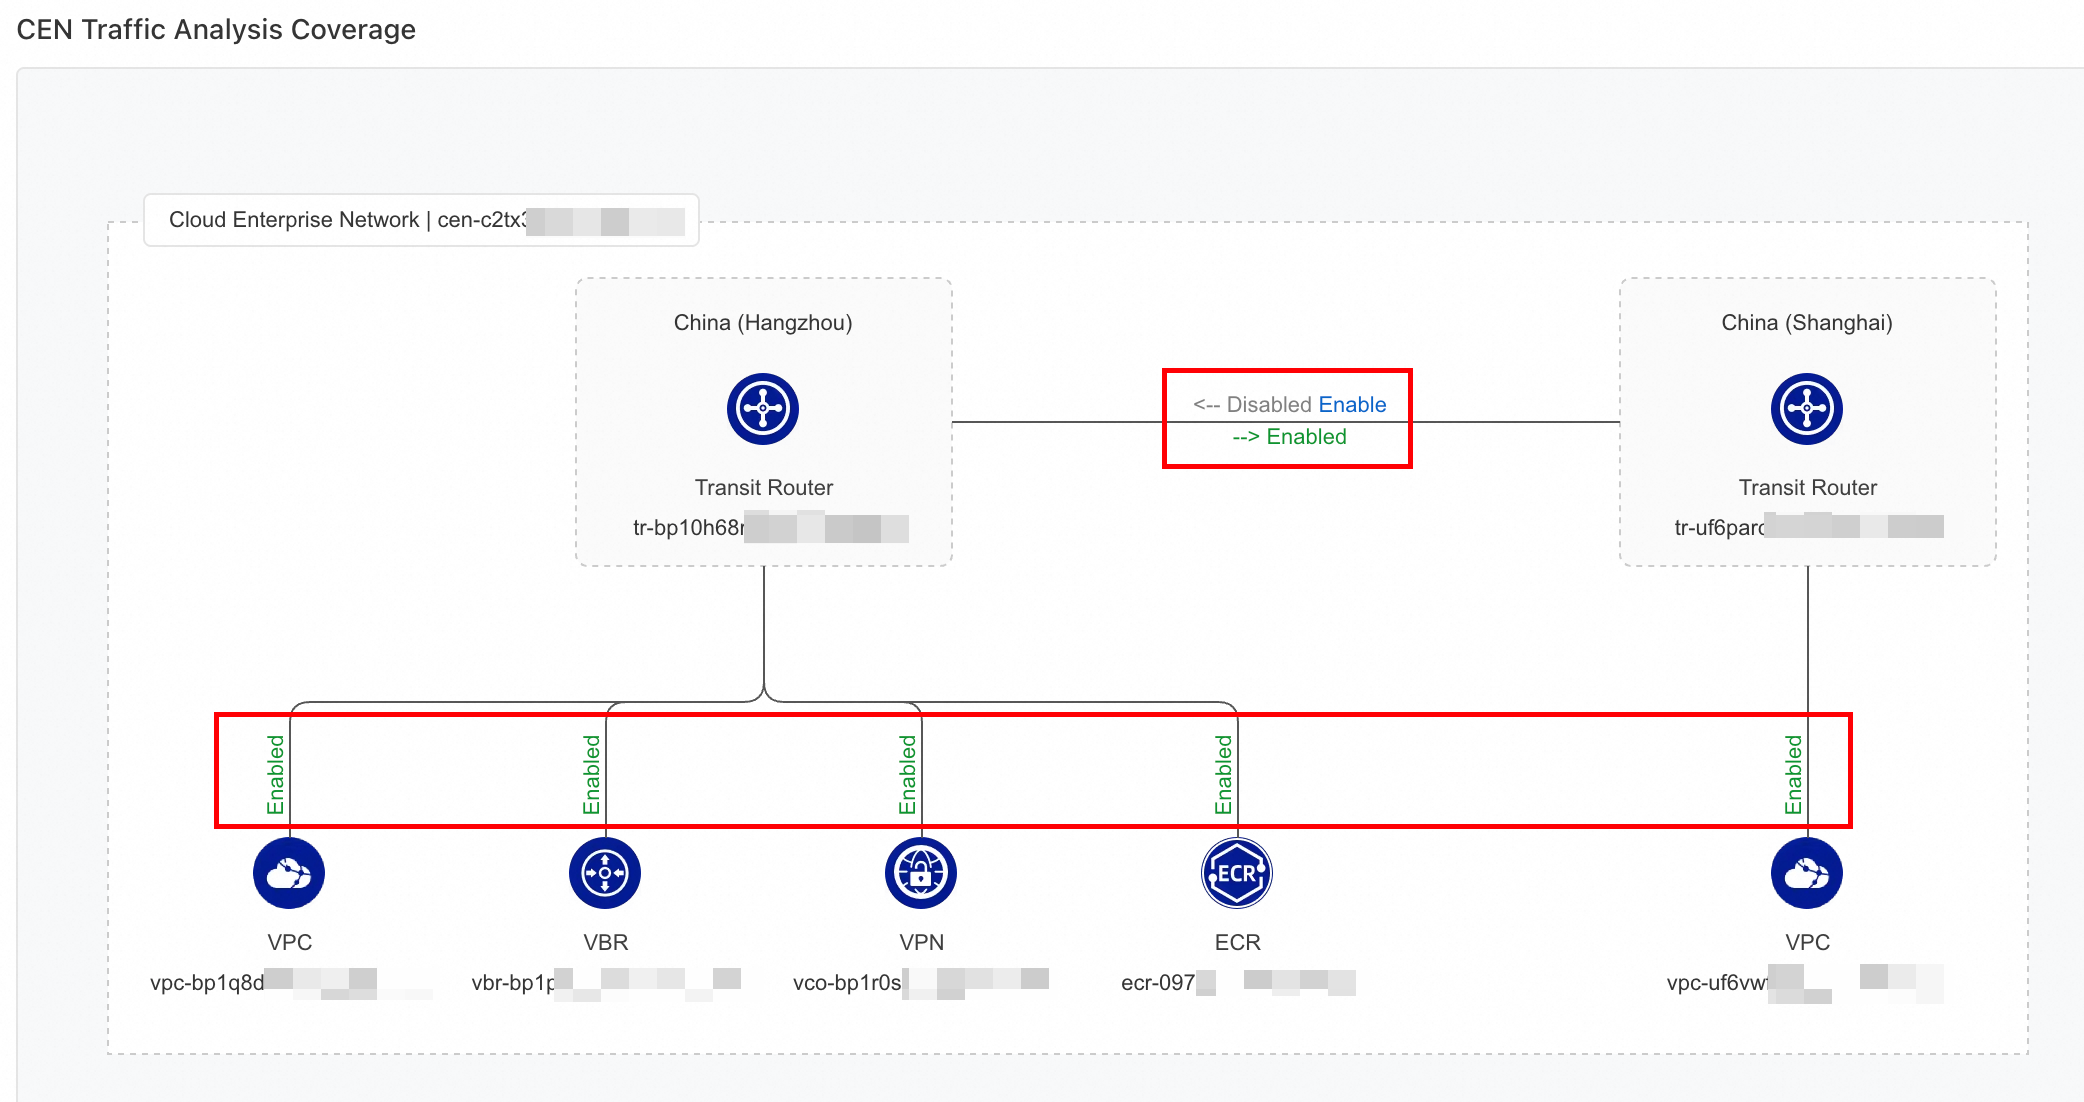Click the China (Shanghai) region title
Screen dimensions: 2084x1102
pyautogui.click(x=1806, y=323)
